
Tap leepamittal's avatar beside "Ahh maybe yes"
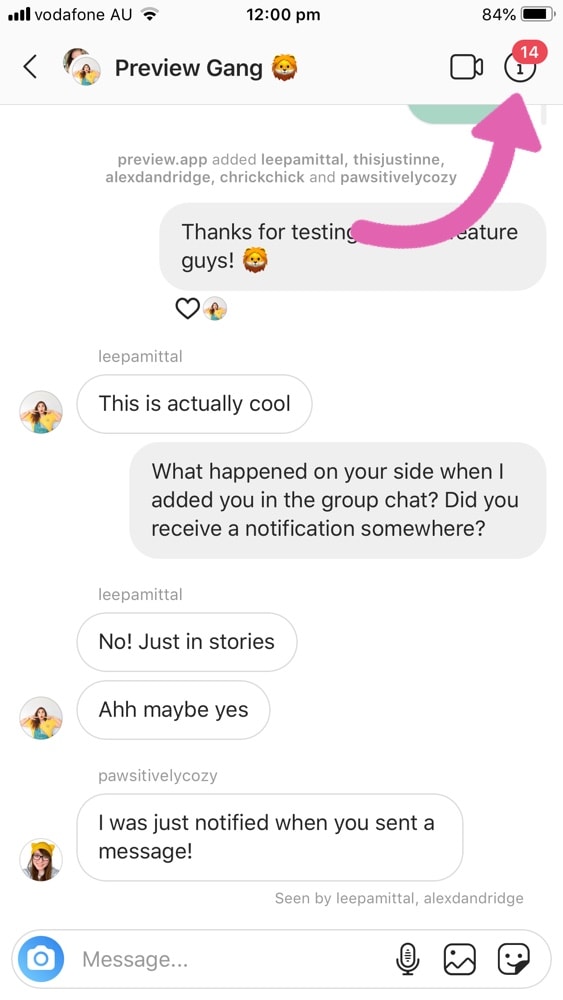pos(41,717)
